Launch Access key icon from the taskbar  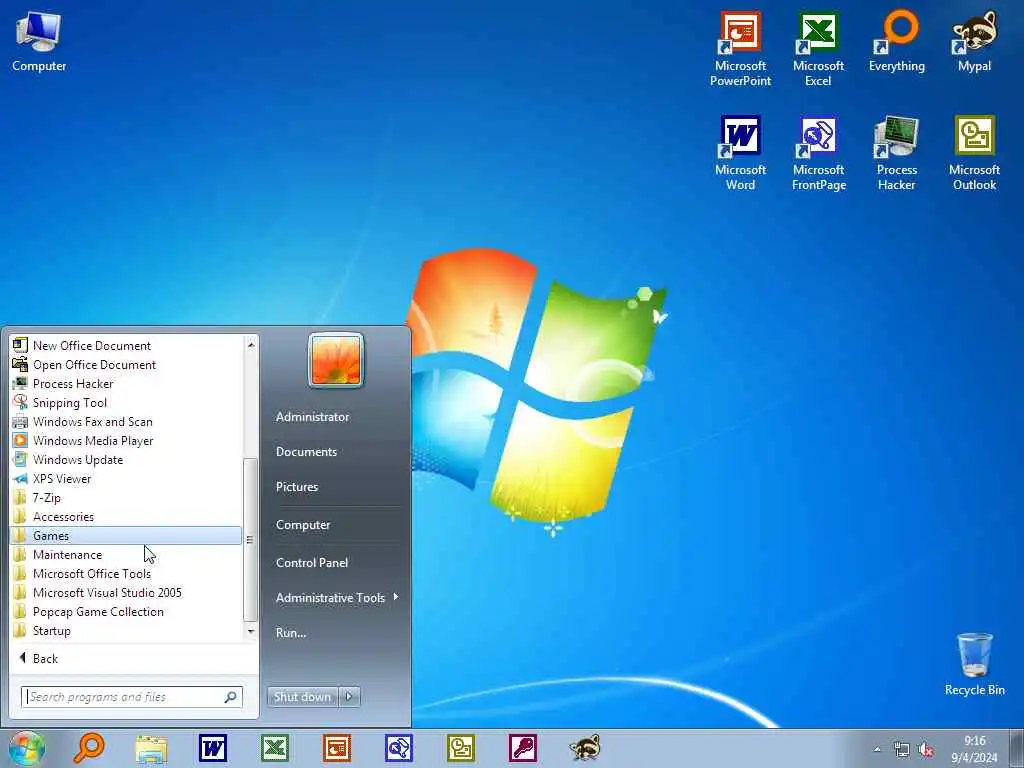click(x=522, y=748)
